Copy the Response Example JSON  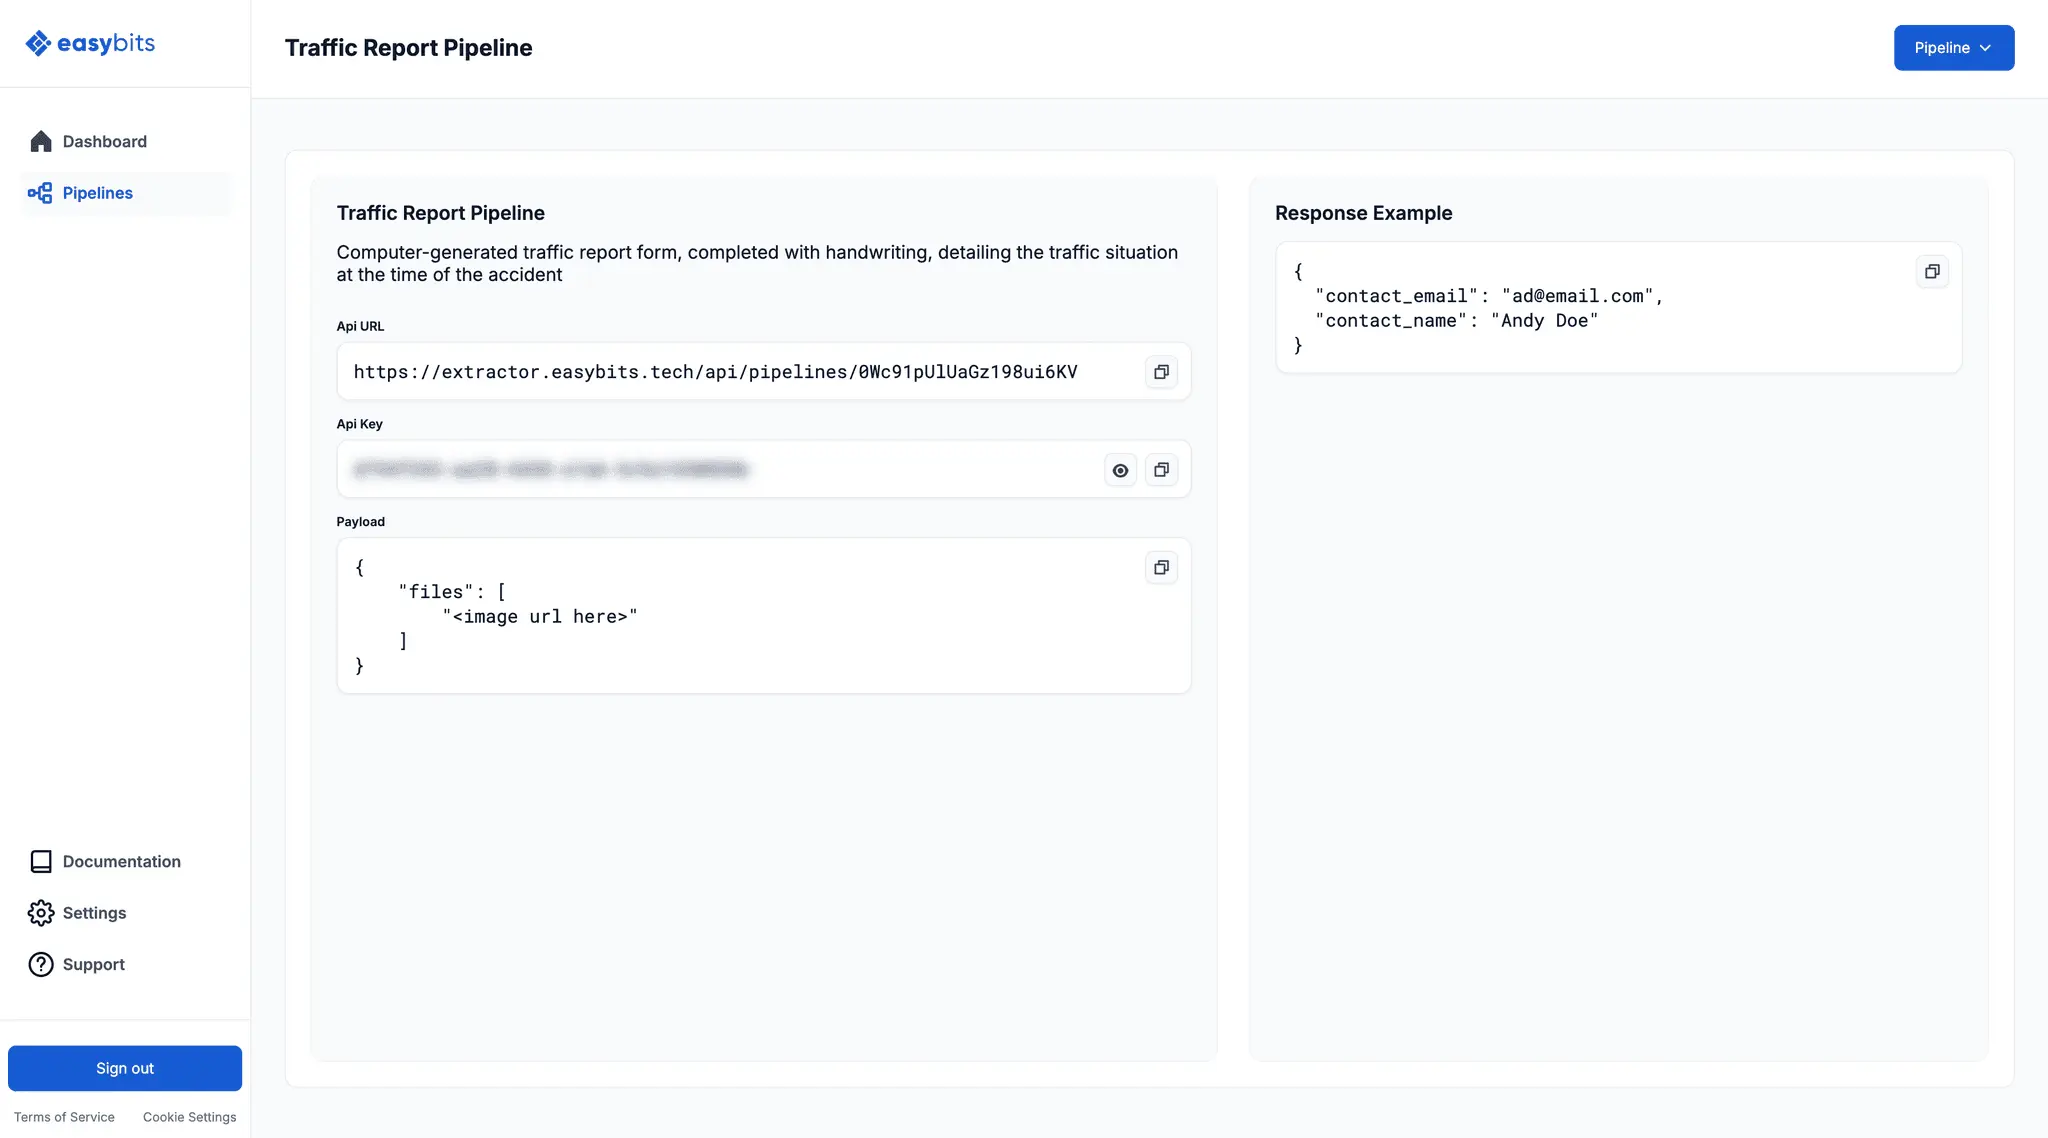(1932, 272)
